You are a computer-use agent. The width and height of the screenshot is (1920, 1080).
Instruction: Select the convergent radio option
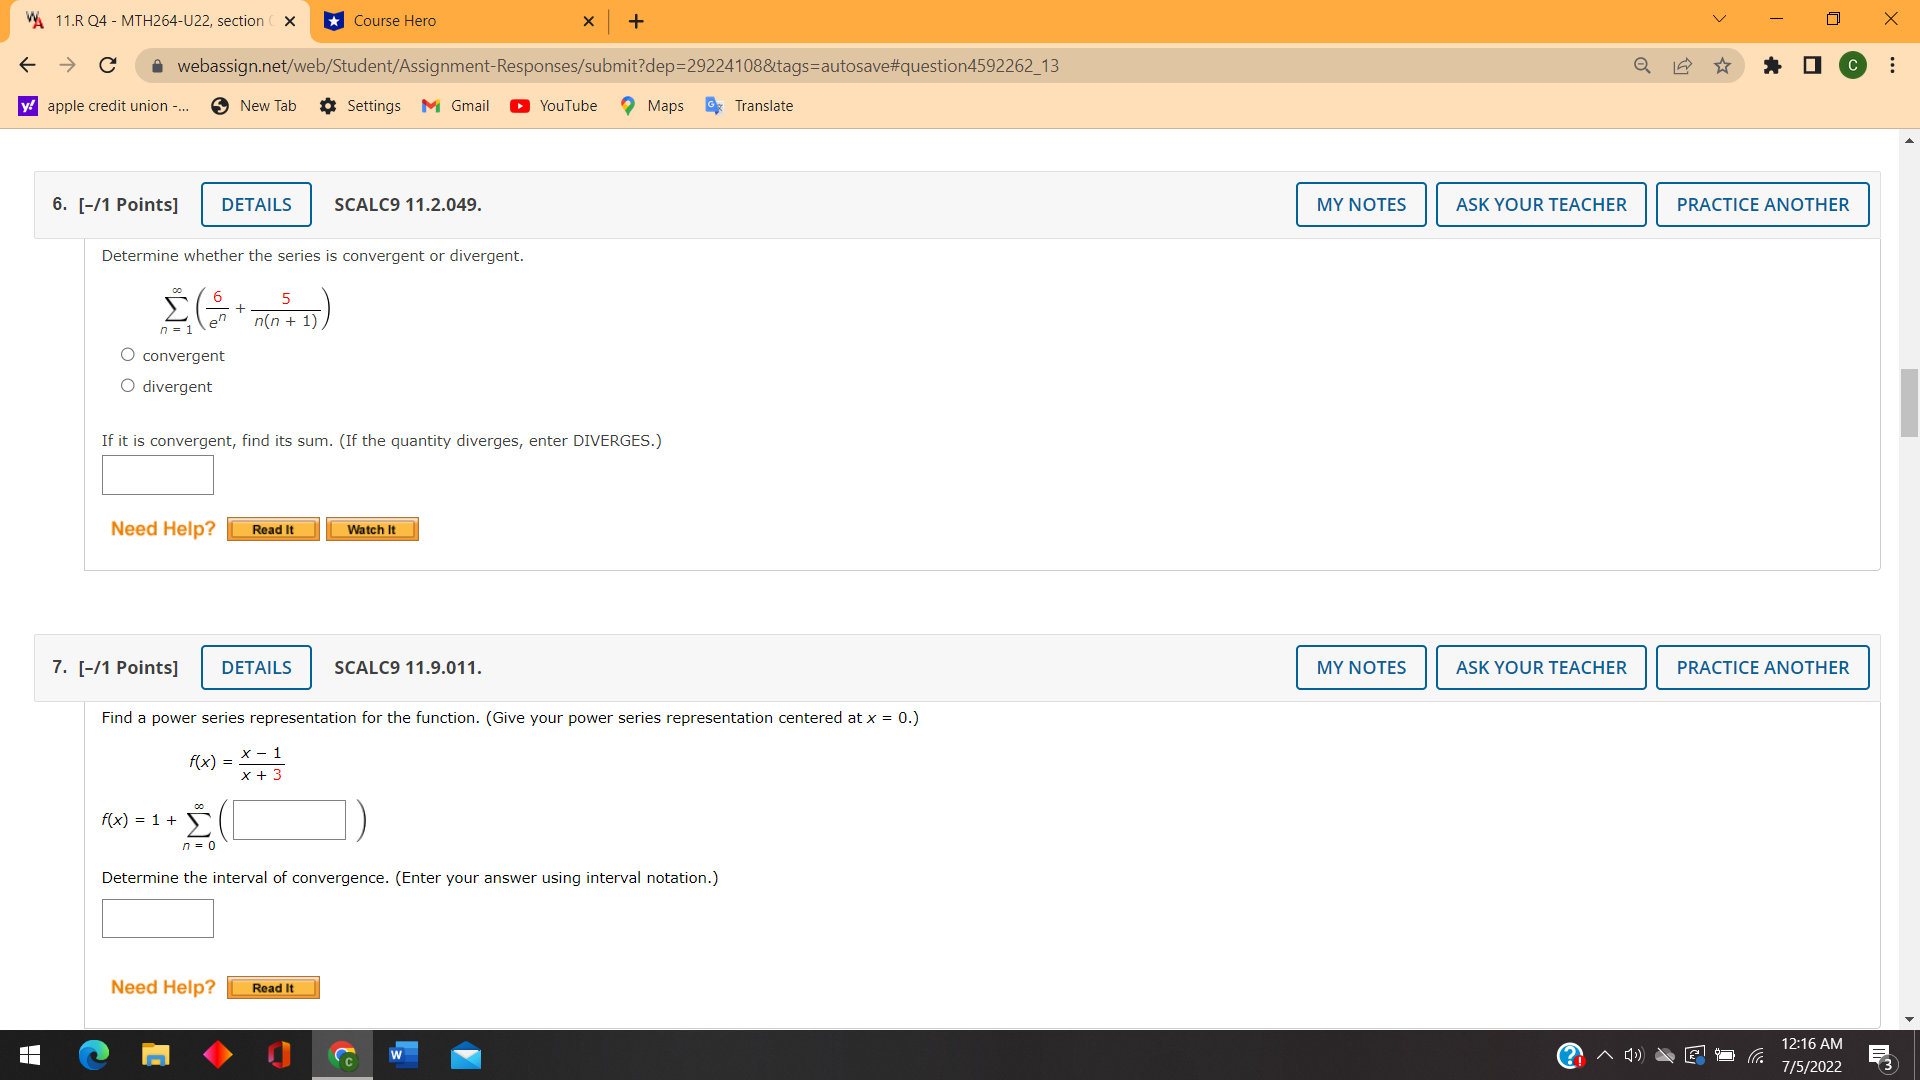click(128, 355)
